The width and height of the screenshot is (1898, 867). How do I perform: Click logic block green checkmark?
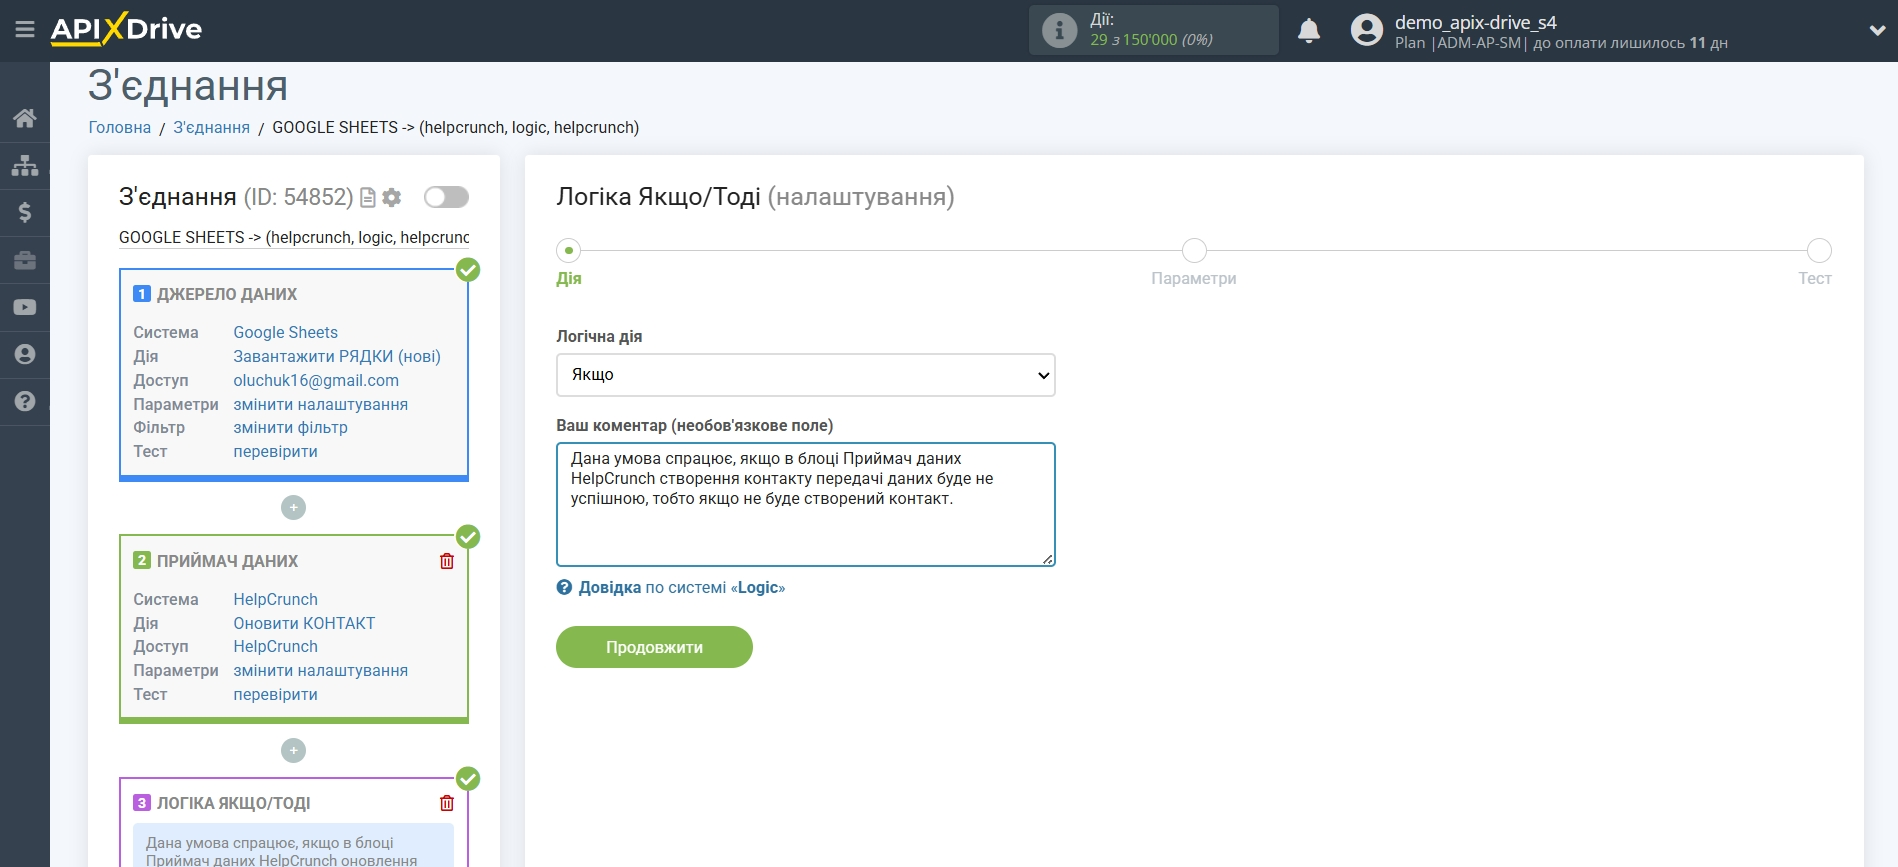[468, 779]
